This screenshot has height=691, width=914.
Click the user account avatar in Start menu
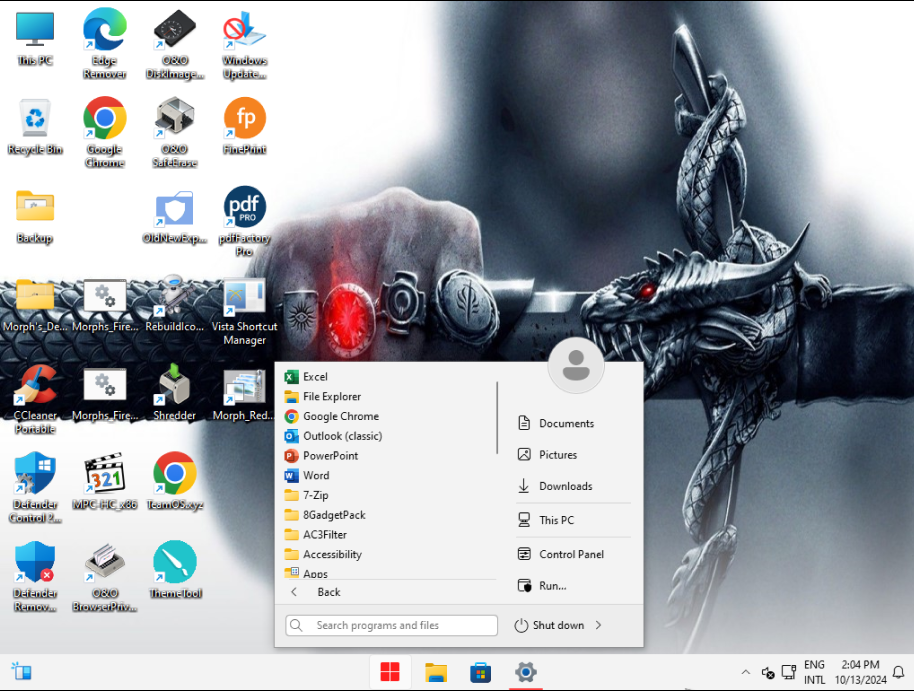tap(576, 365)
